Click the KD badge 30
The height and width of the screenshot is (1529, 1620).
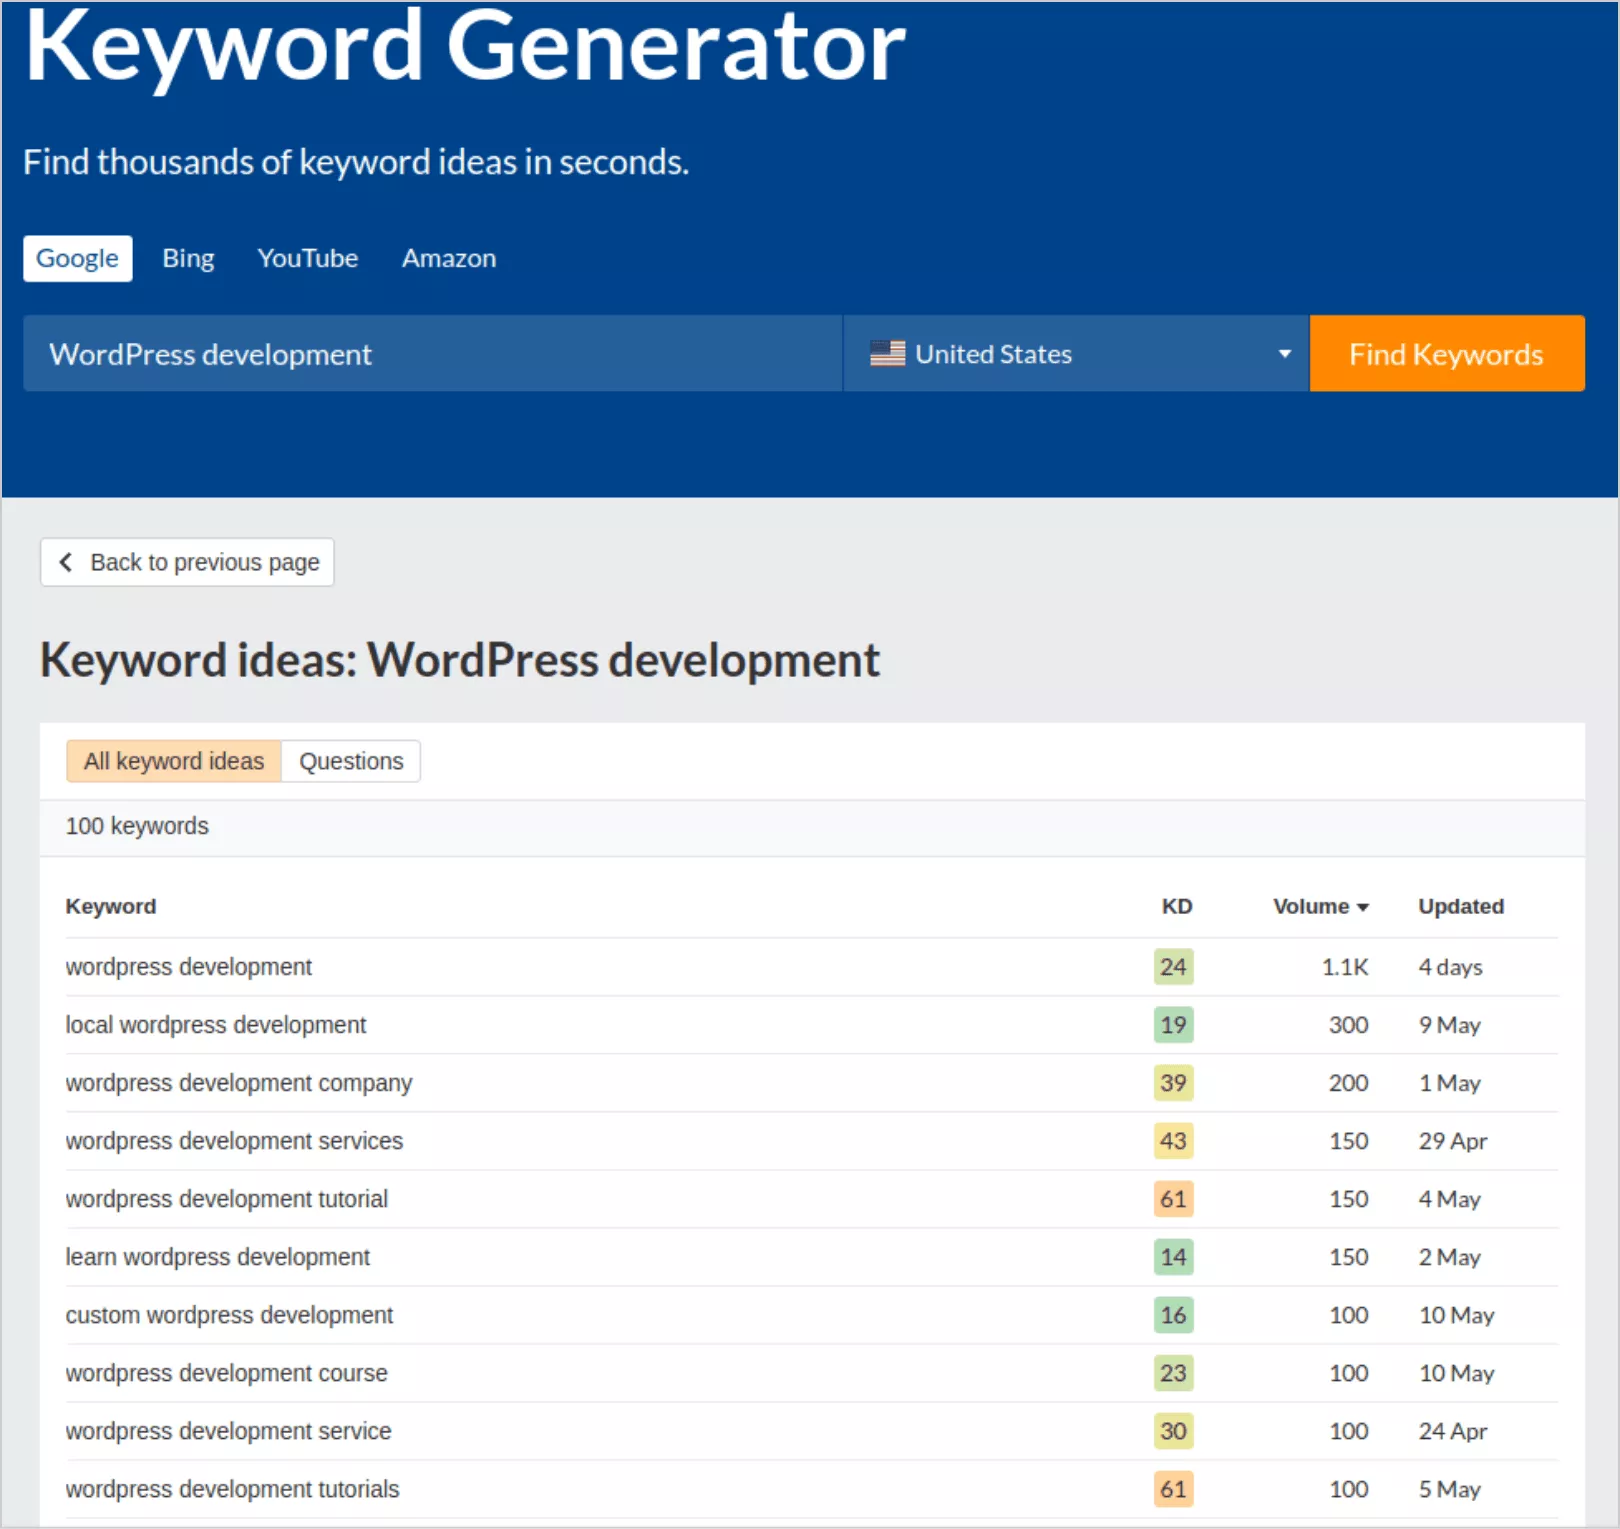(1173, 1431)
